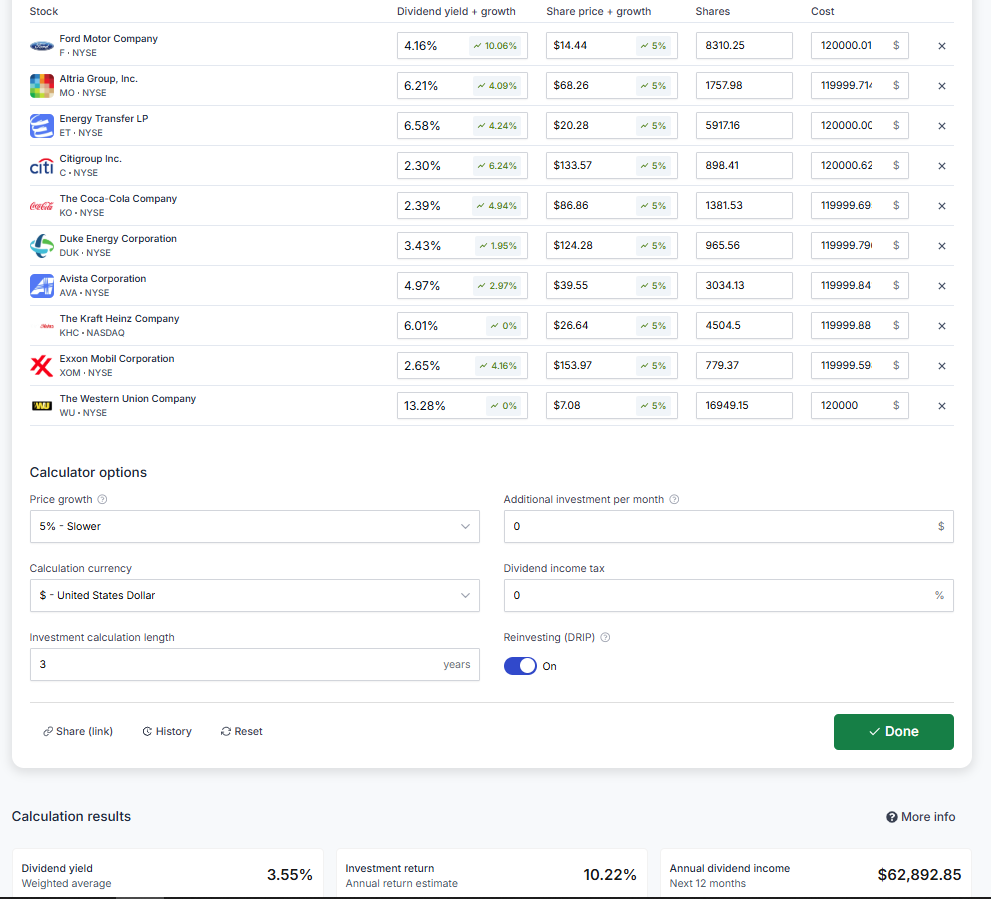Open the Price growth help icon

pyautogui.click(x=102, y=499)
